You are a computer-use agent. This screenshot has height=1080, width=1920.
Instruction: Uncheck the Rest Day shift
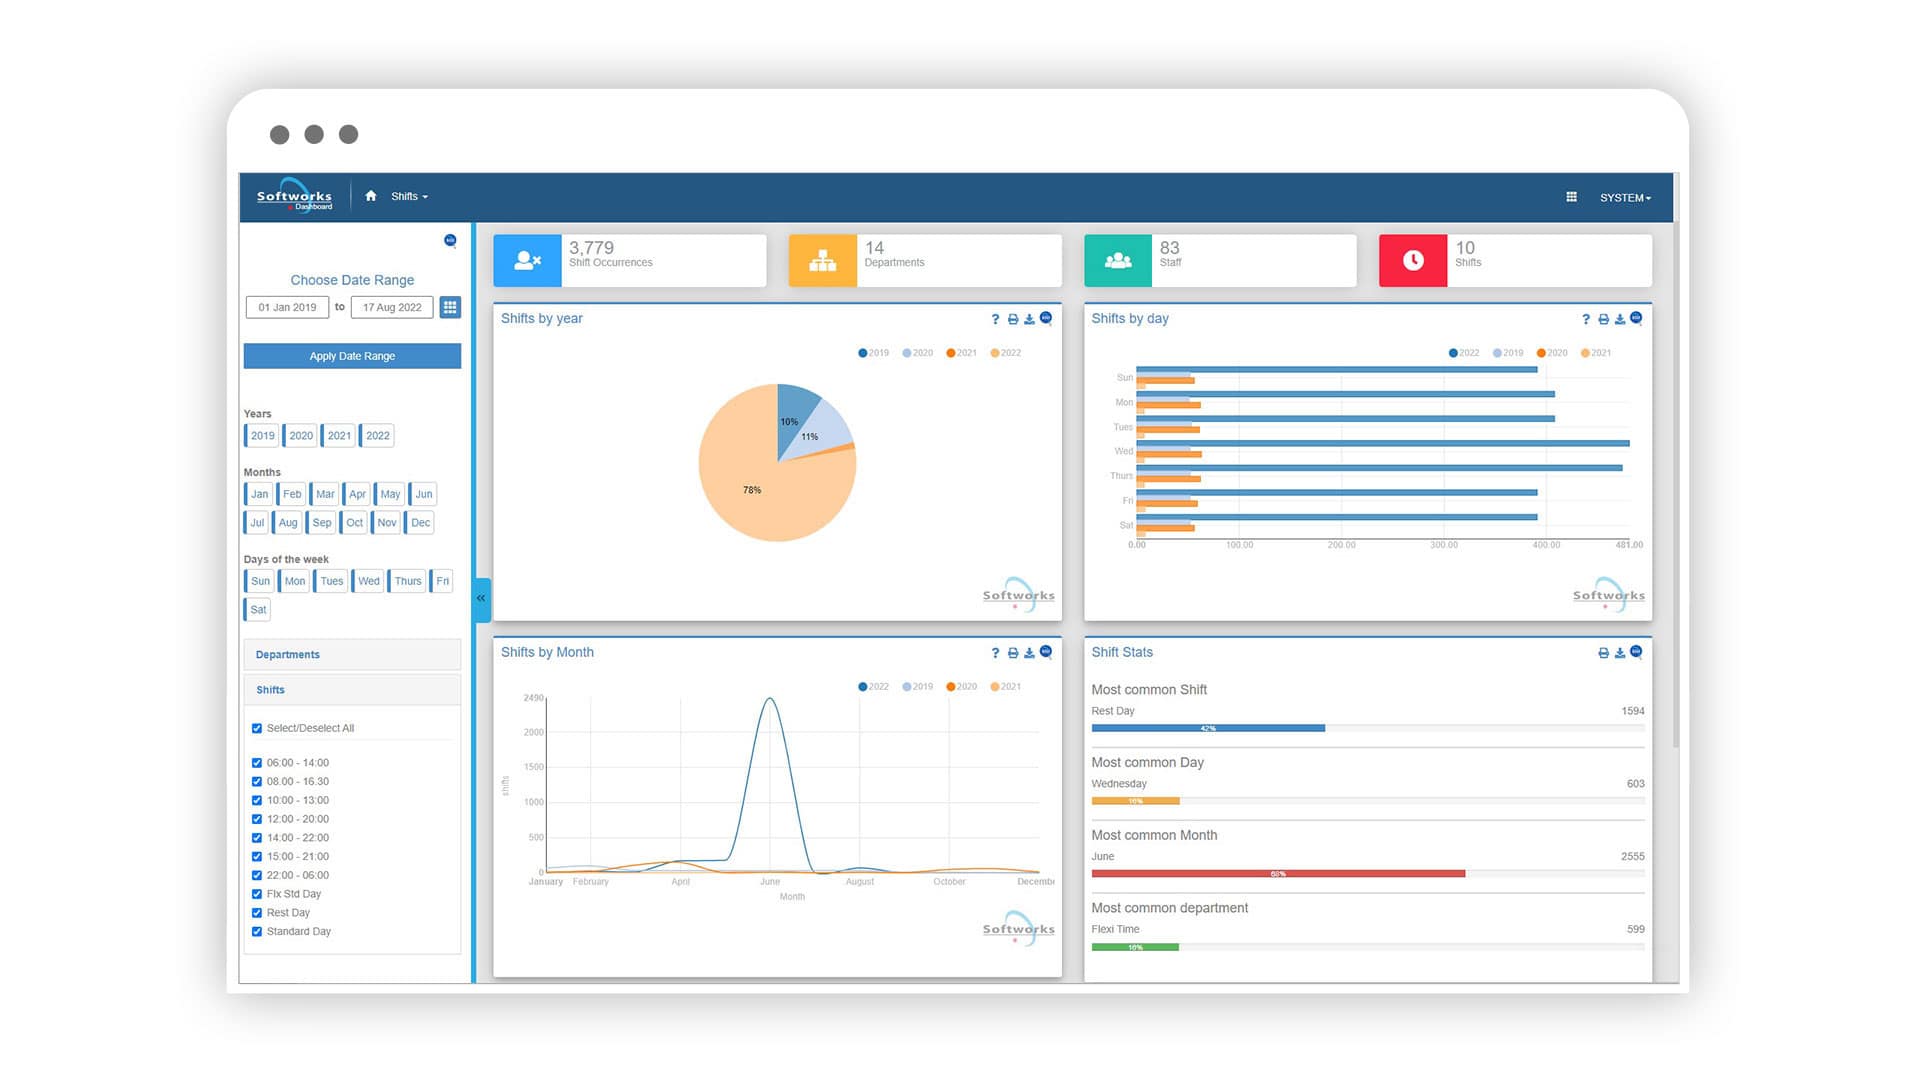click(257, 913)
